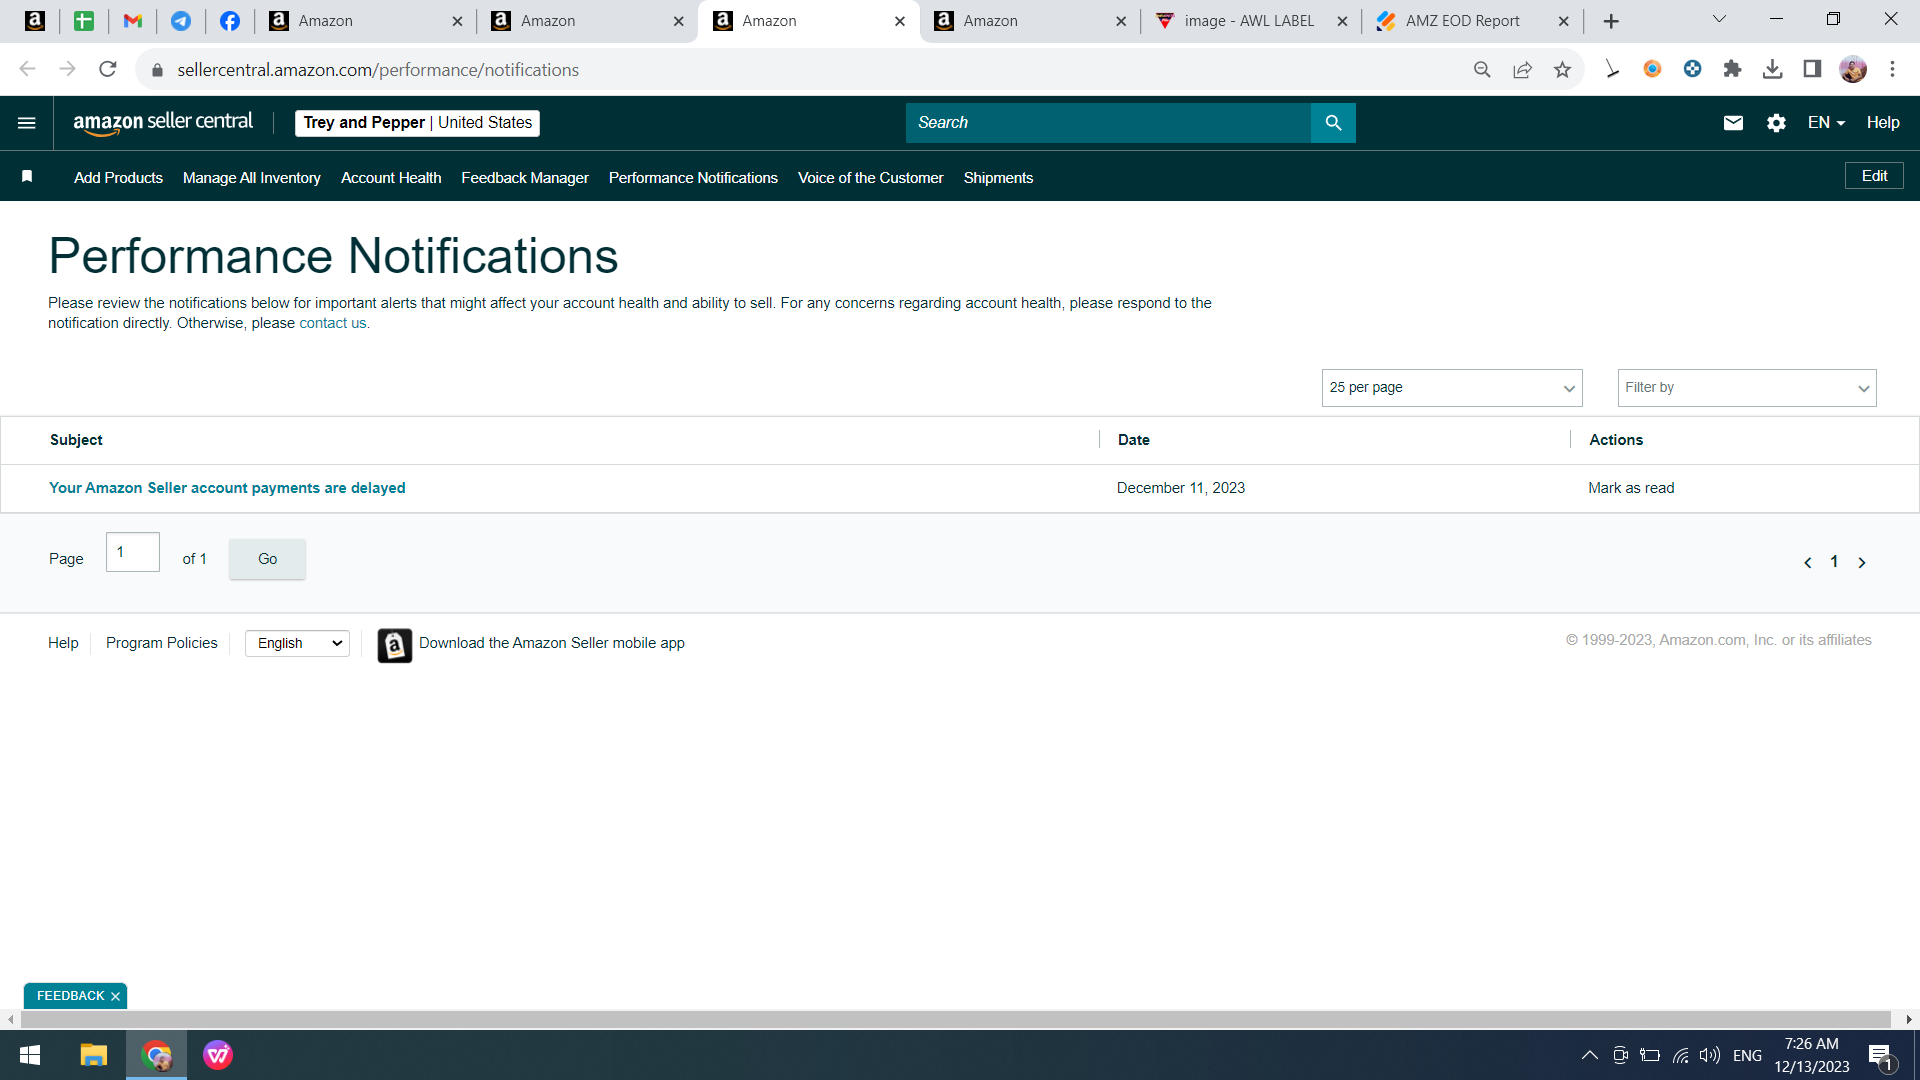Image resolution: width=1920 pixels, height=1080 pixels.
Task: Expand the Filter by dropdown
Action: point(1747,388)
